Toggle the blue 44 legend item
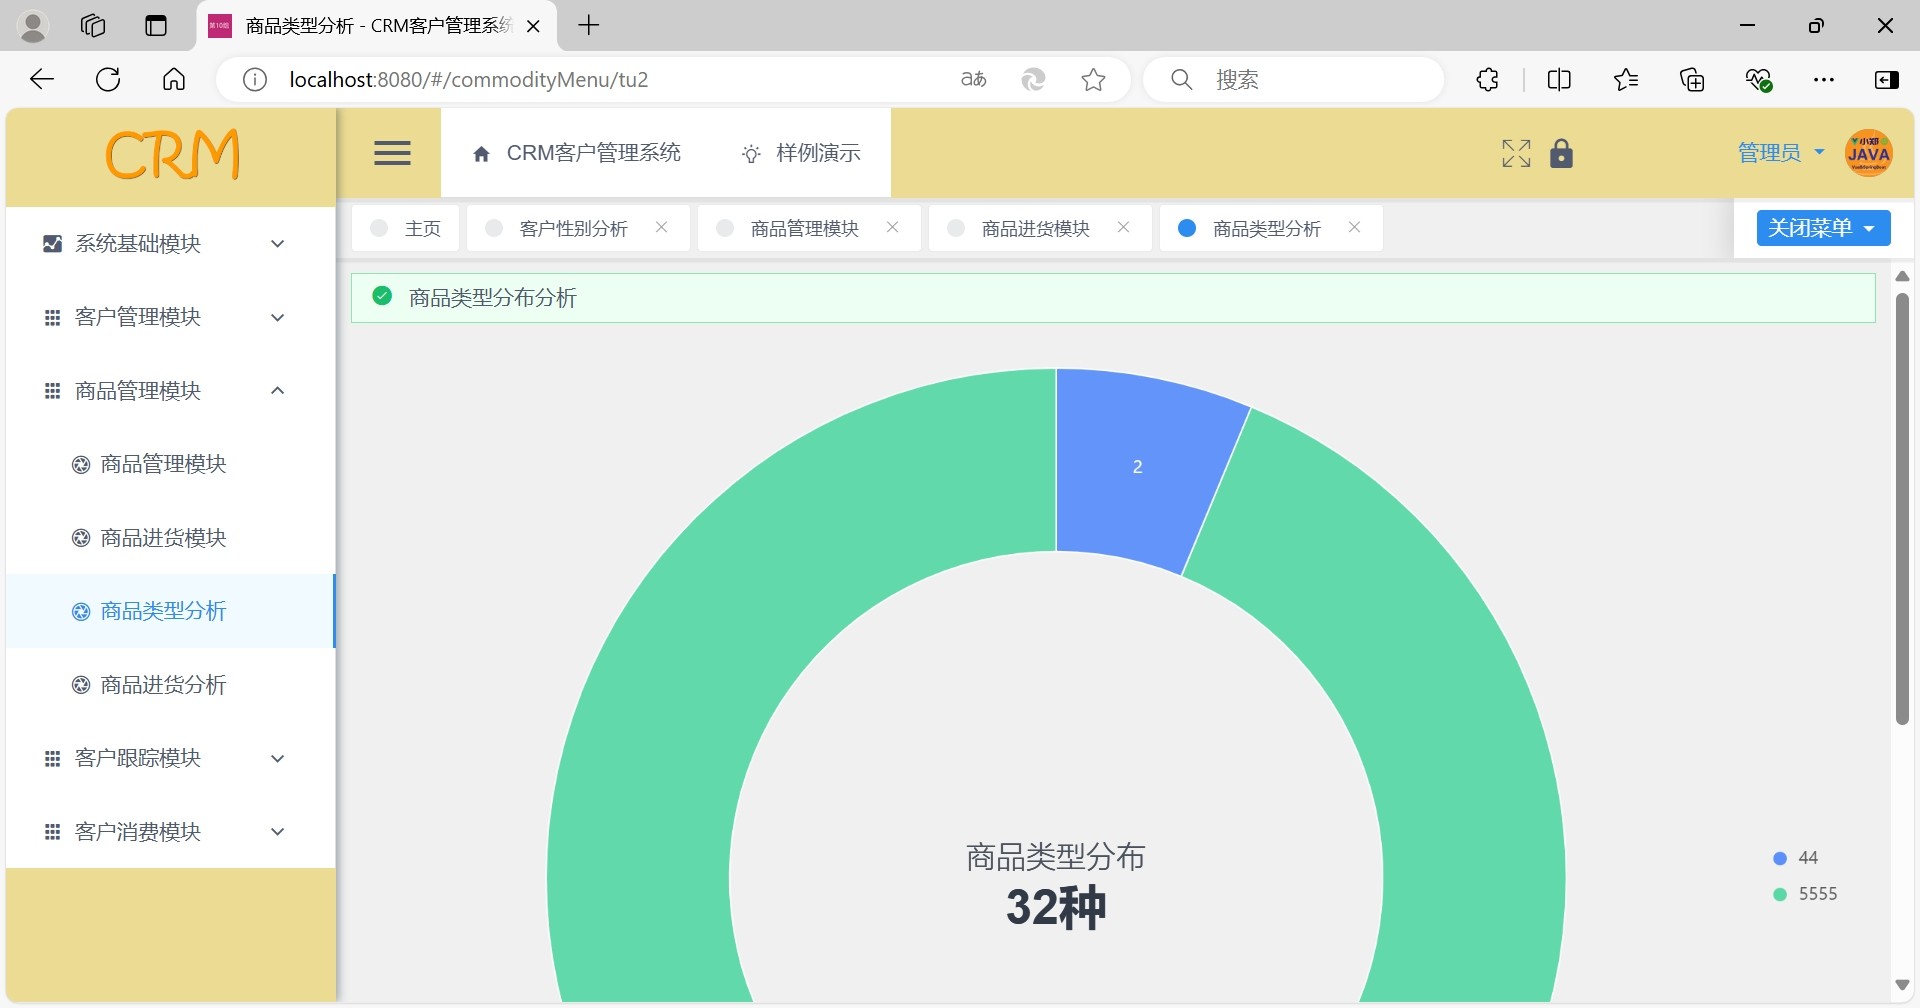The width and height of the screenshot is (1920, 1008). coord(1796,858)
